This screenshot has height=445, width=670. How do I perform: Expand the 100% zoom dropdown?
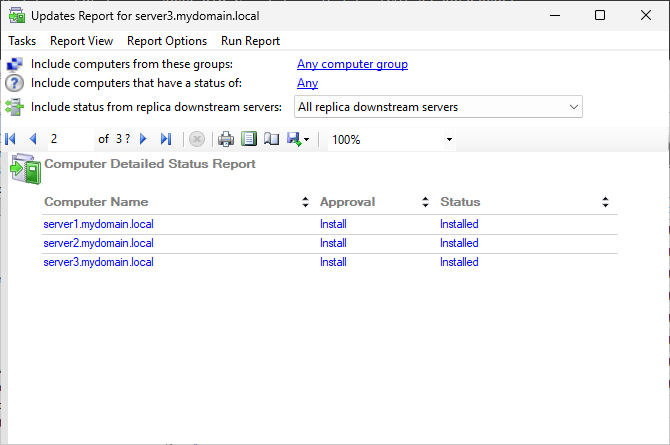click(449, 139)
